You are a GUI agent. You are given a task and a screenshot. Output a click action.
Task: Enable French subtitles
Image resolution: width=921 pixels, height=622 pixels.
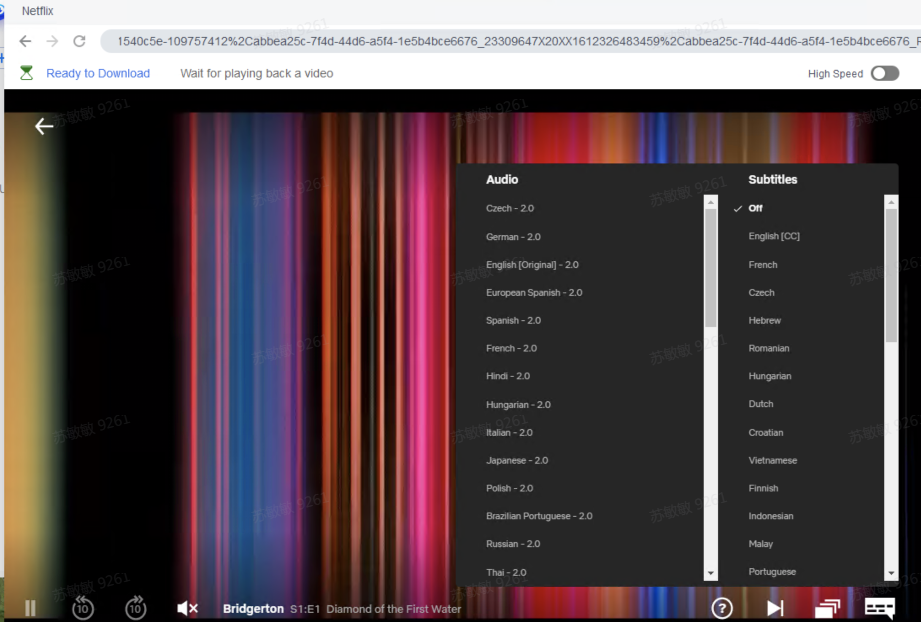pyautogui.click(x=763, y=265)
